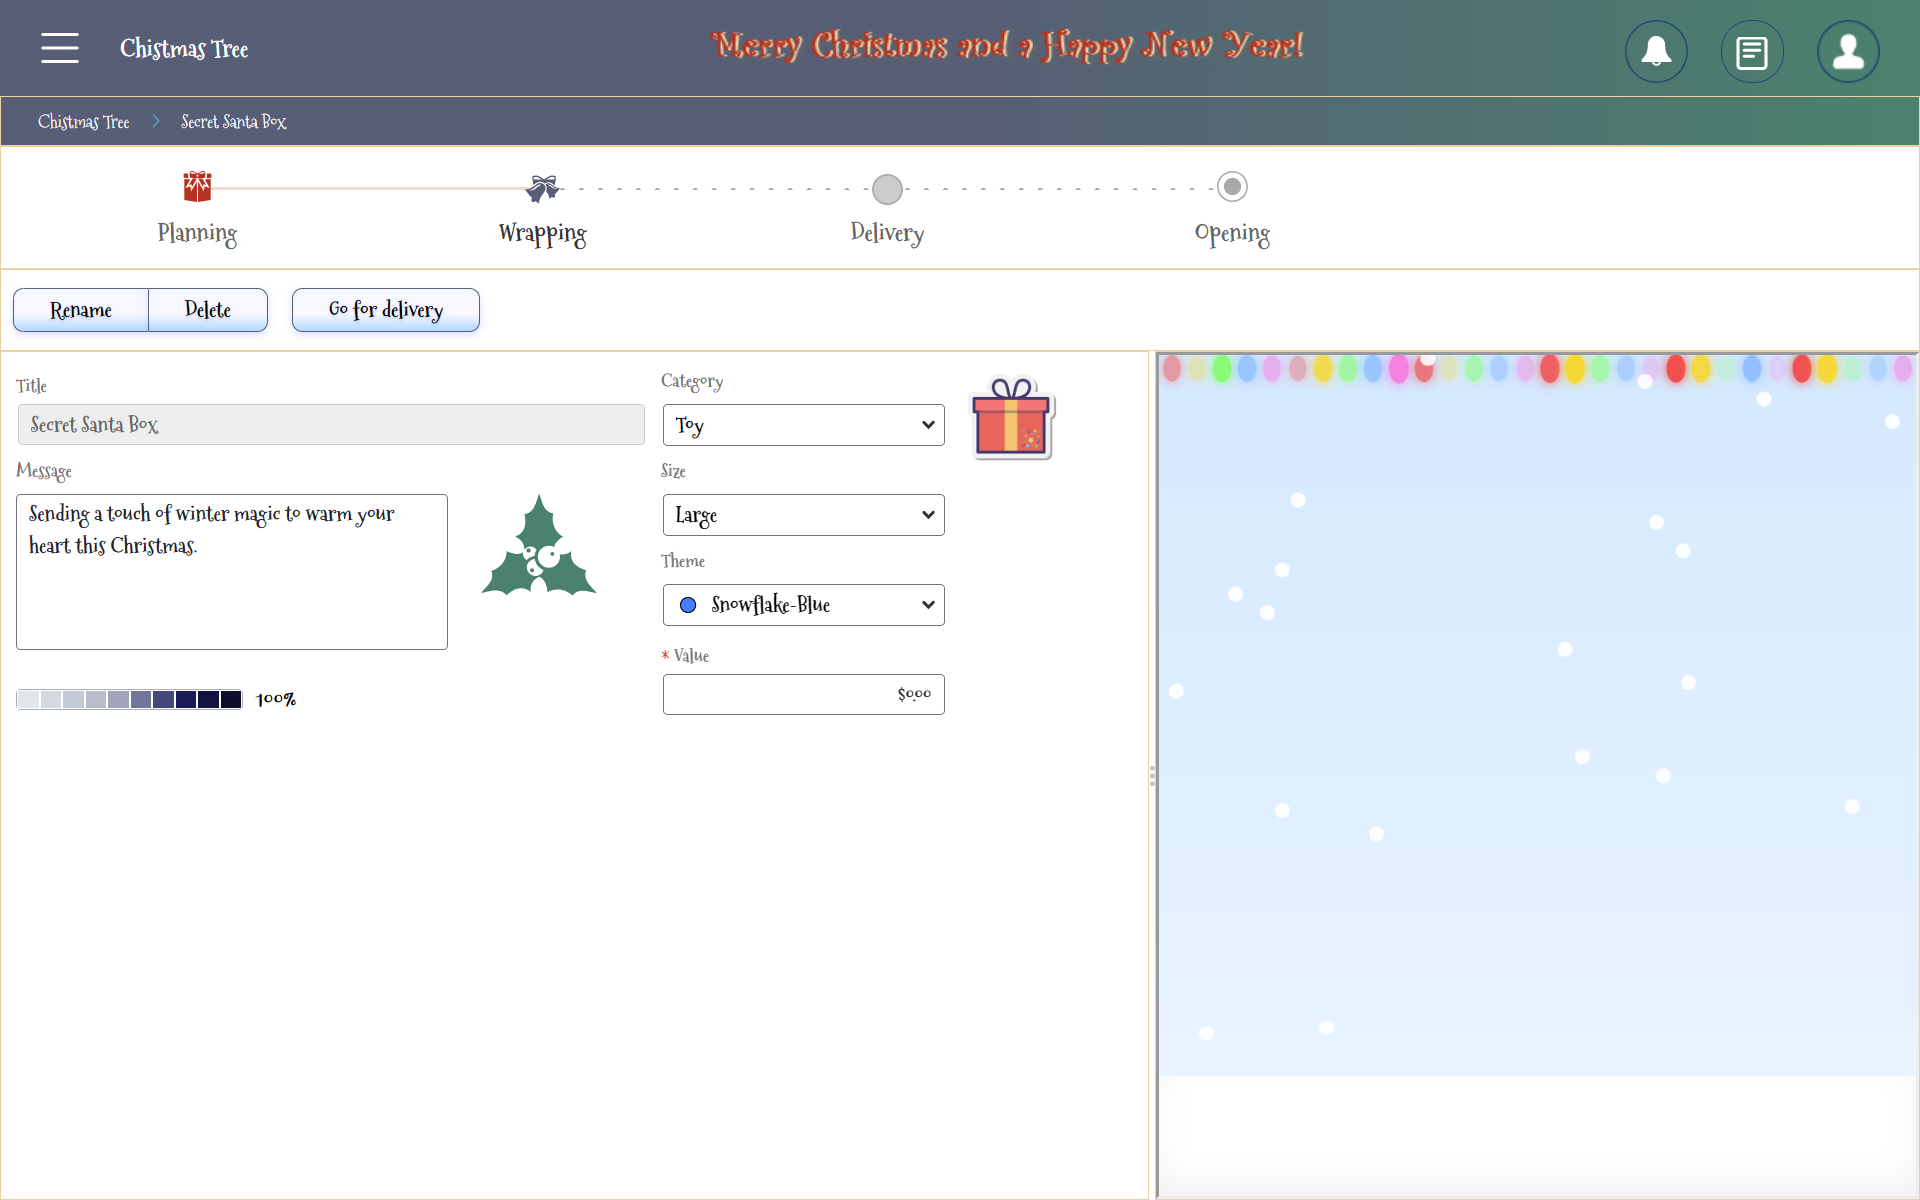Screen dimensions: 1920x1200
Task: Select the Opening step circle
Action: (x=1232, y=185)
